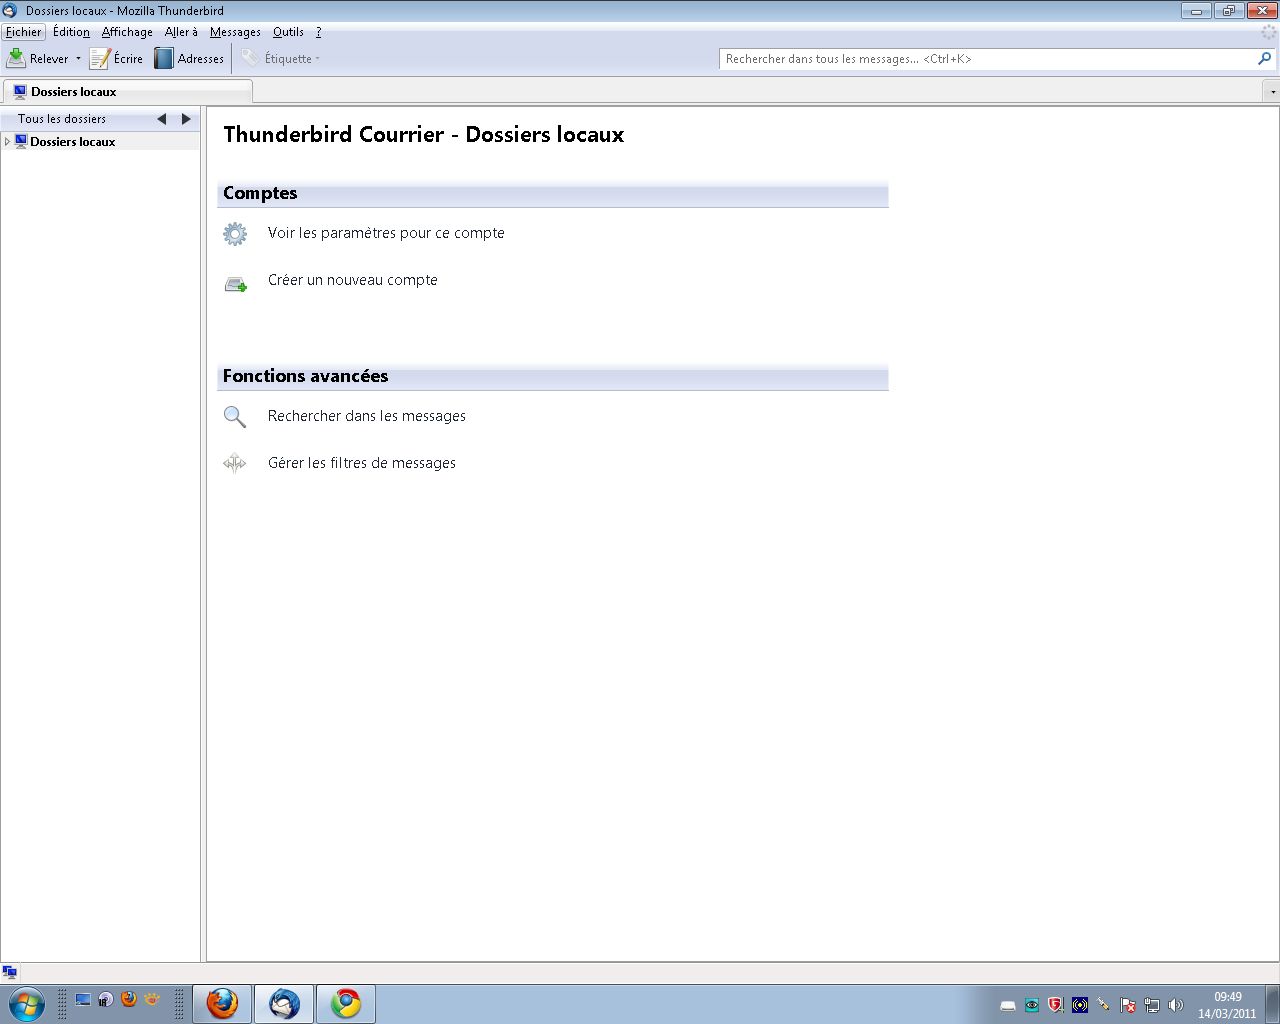Click the Relever get mail button
This screenshot has width=1280, height=1024.
(x=38, y=59)
